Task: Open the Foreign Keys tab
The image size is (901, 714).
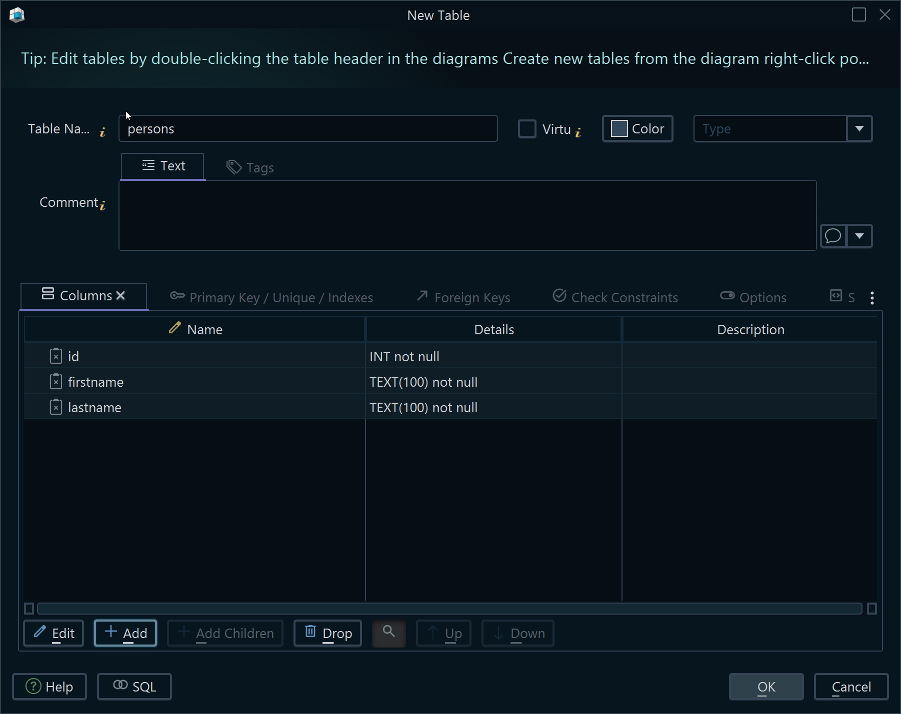Action: (x=463, y=297)
